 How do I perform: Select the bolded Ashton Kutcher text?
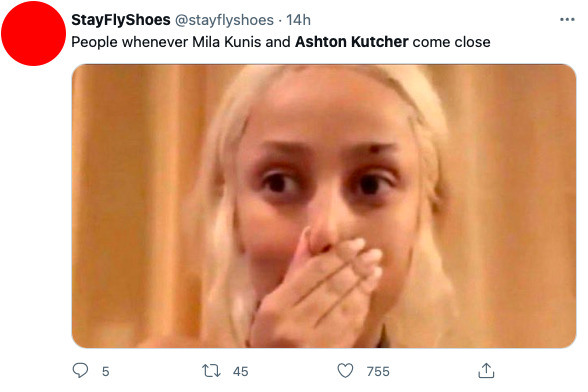pyautogui.click(x=351, y=42)
